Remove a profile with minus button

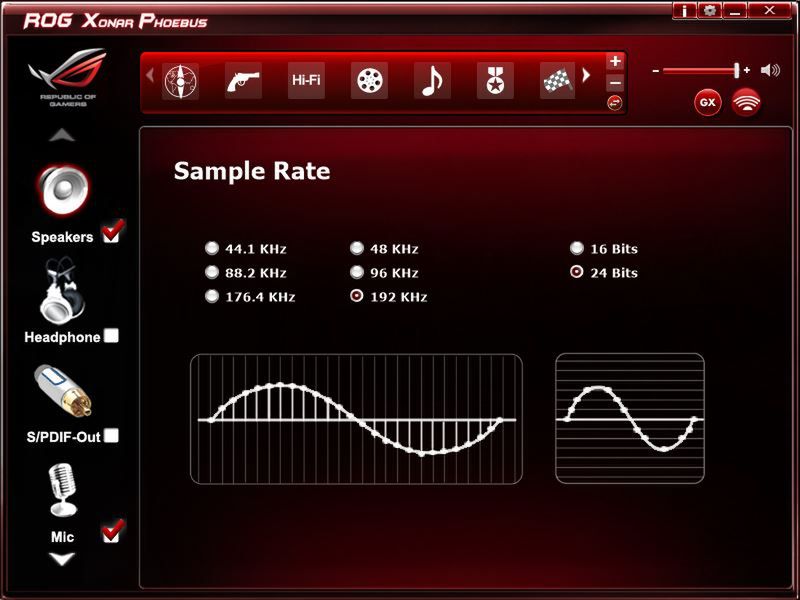(615, 83)
